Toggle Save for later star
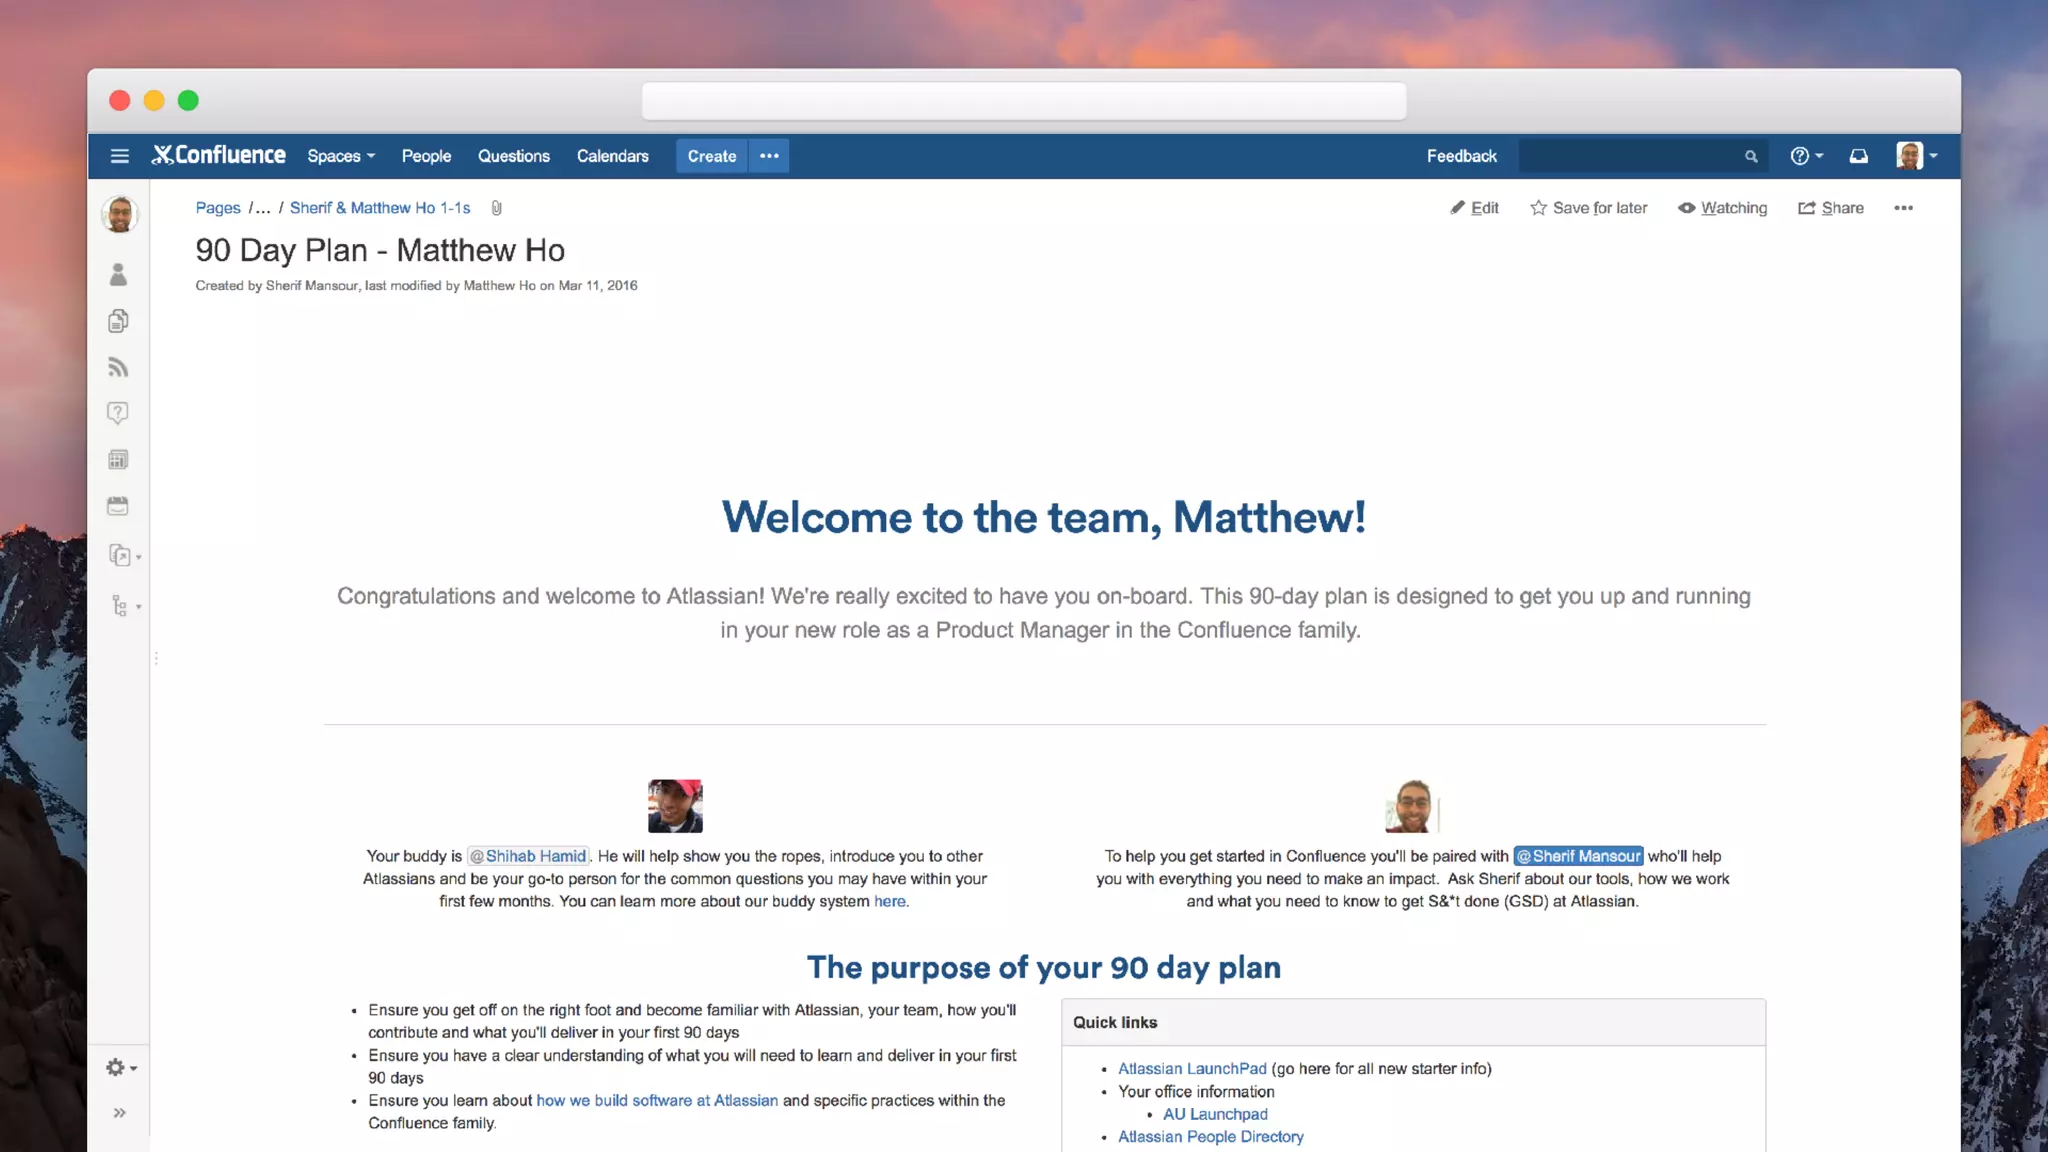2048x1152 pixels. coord(1588,208)
